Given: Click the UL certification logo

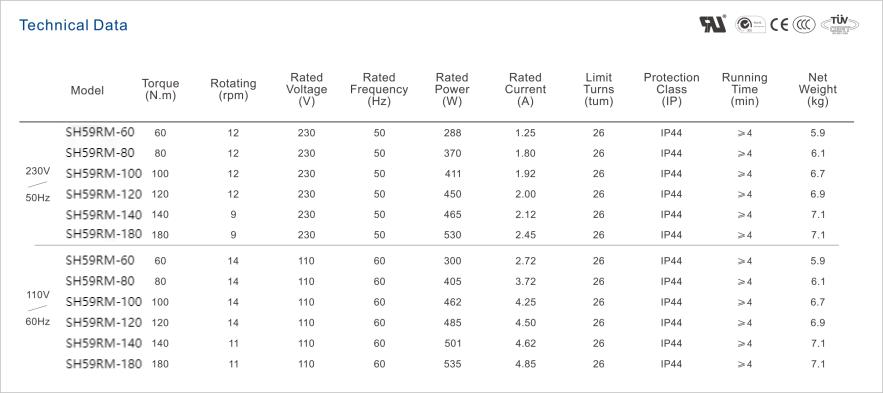Looking at the screenshot, I should click(x=712, y=24).
